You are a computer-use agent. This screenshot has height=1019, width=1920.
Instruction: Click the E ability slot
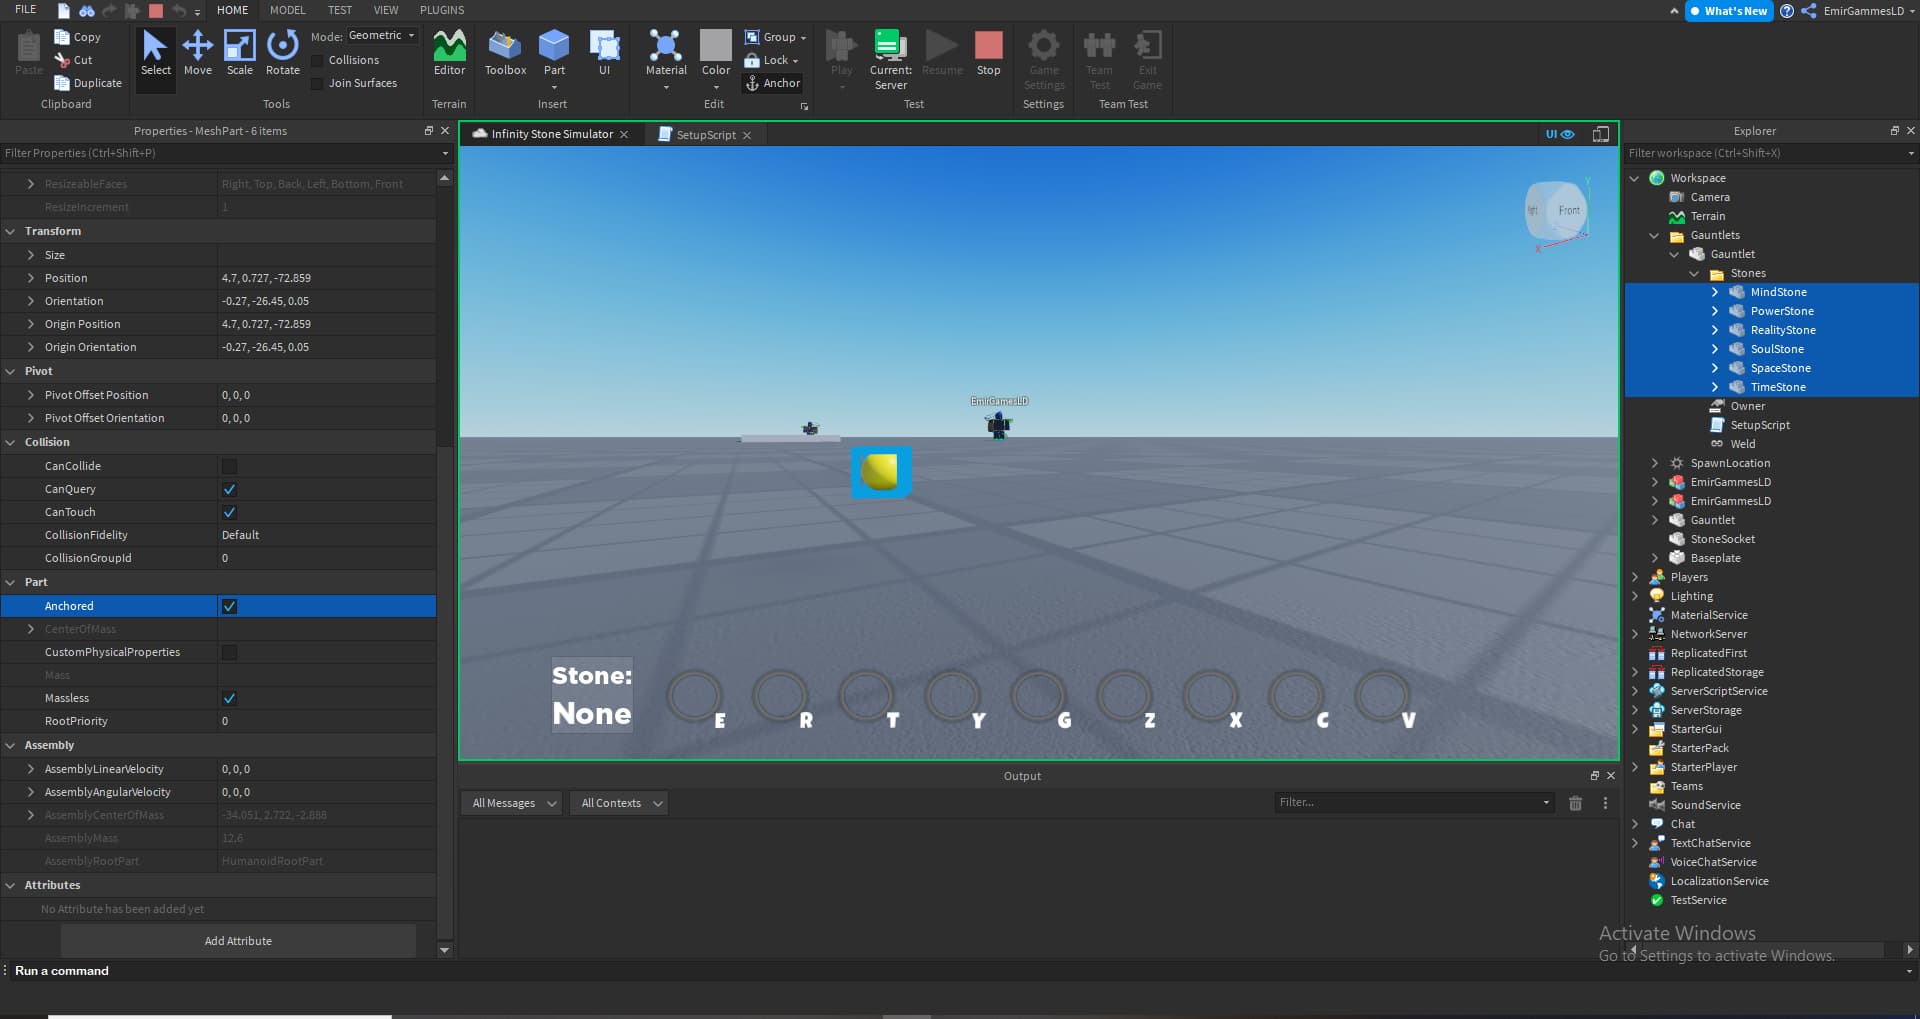(x=694, y=696)
